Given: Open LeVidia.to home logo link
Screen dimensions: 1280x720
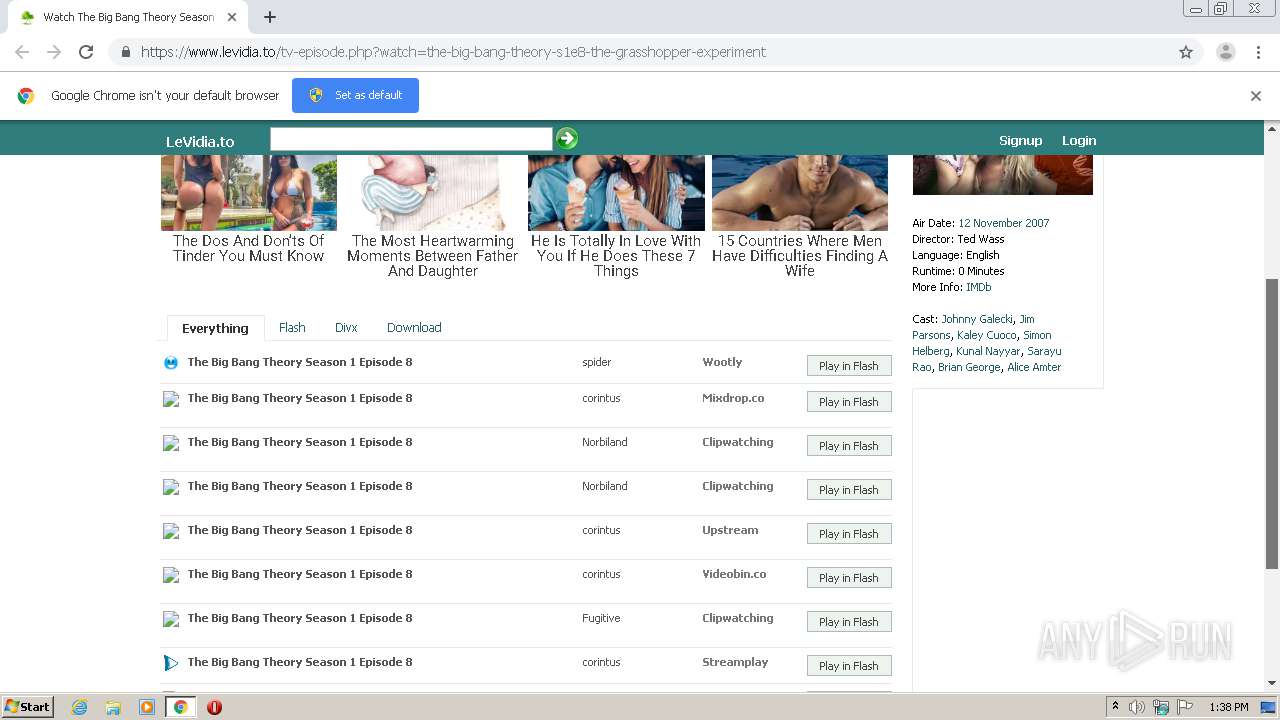Looking at the screenshot, I should click(x=200, y=141).
